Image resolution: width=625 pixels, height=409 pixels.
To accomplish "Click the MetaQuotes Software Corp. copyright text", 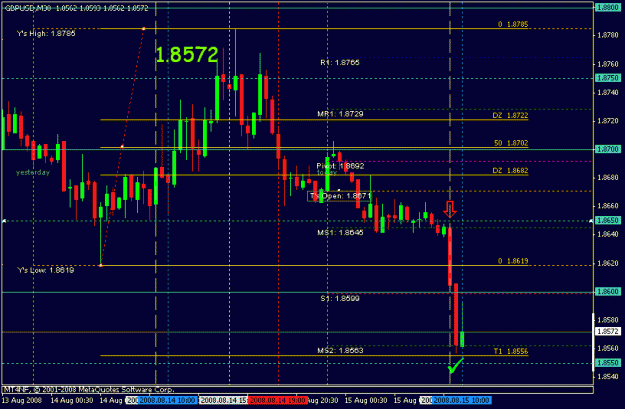I will pos(88,389).
